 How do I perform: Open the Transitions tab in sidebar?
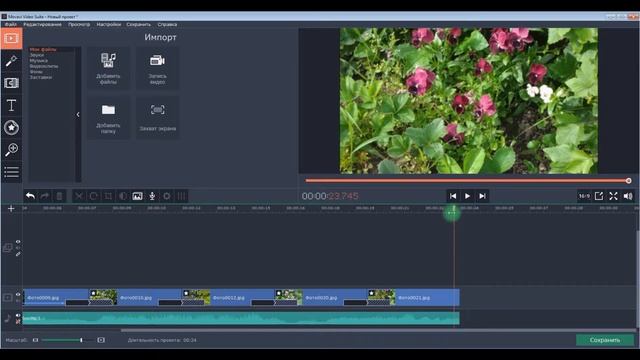click(11, 83)
